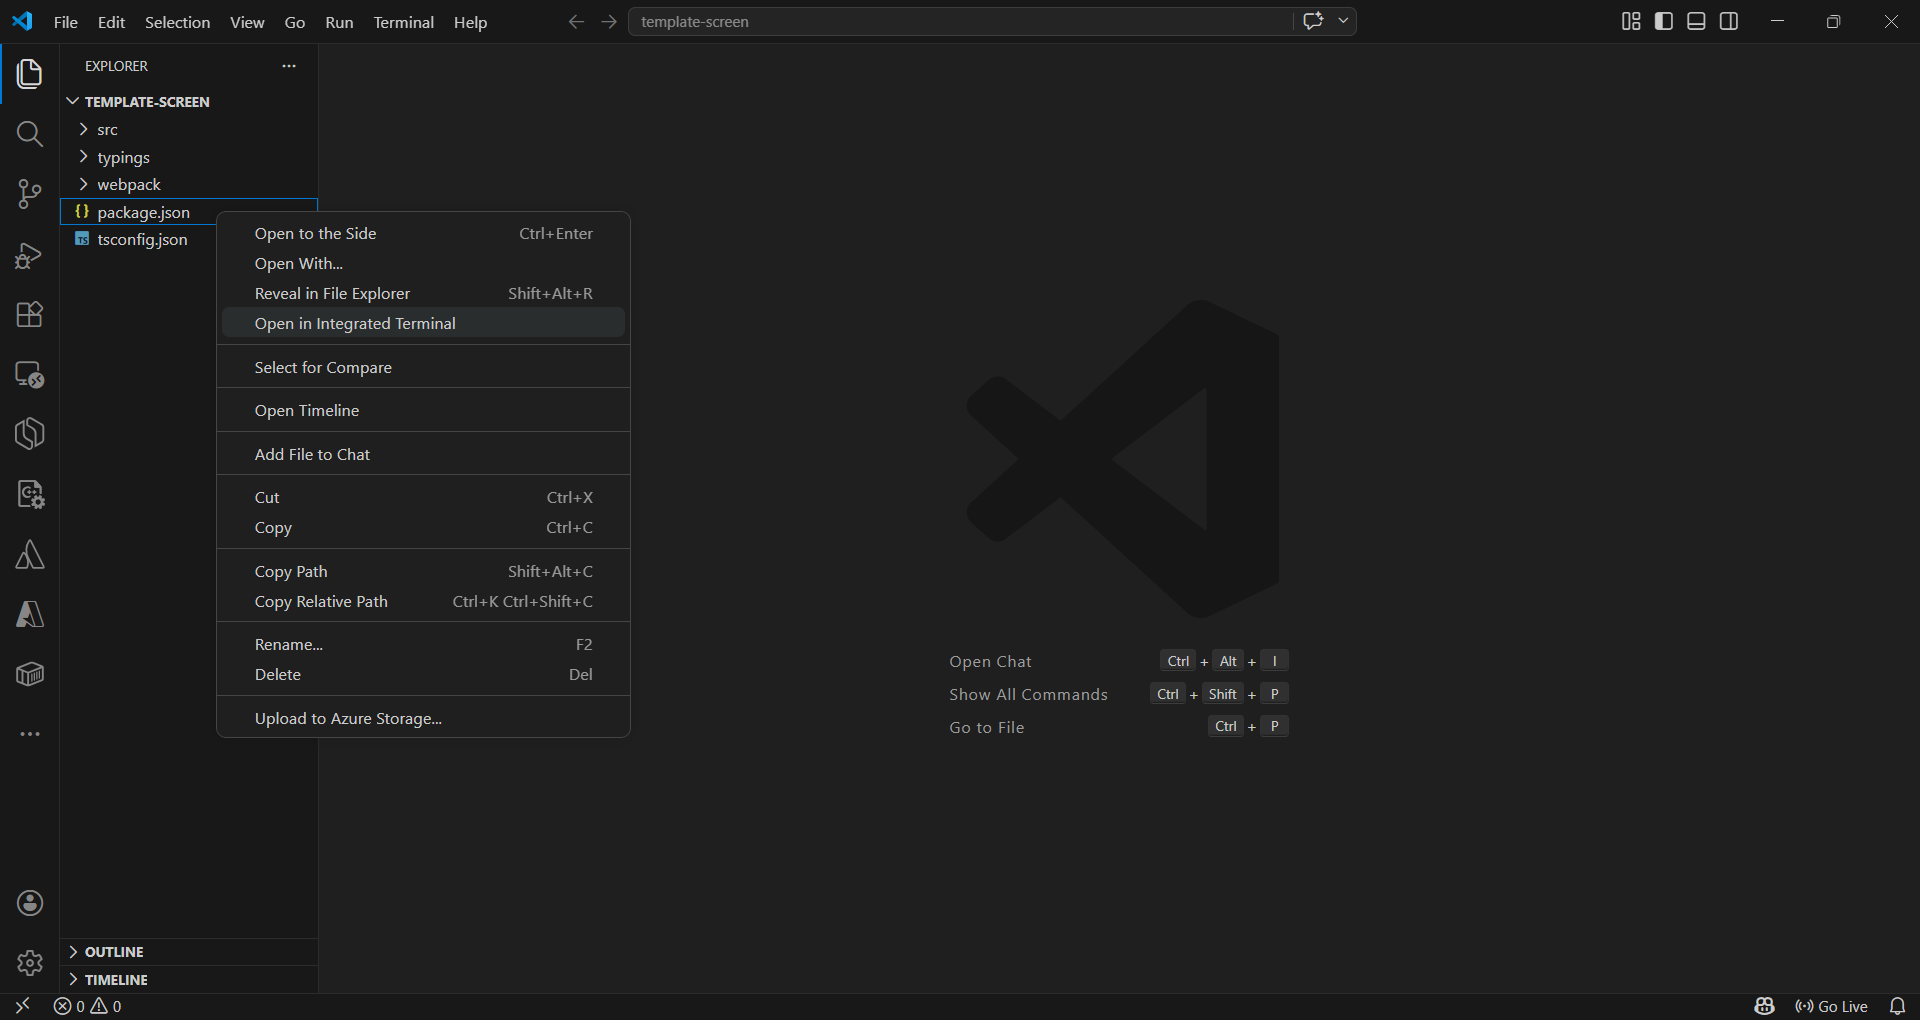Image resolution: width=1920 pixels, height=1020 pixels.
Task: Toggle the bottom Panel visibility
Action: [1696, 21]
